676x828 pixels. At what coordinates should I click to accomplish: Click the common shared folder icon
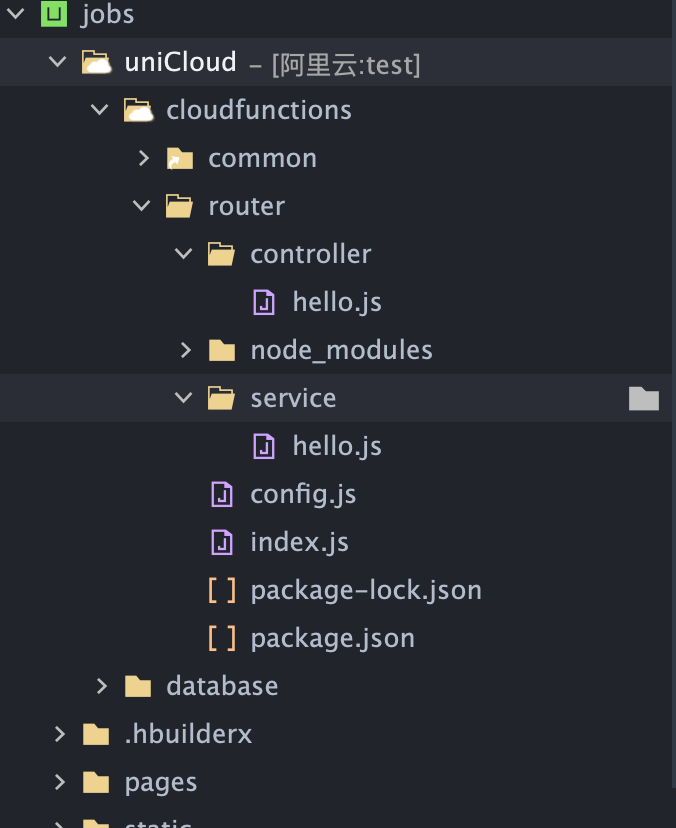[180, 158]
